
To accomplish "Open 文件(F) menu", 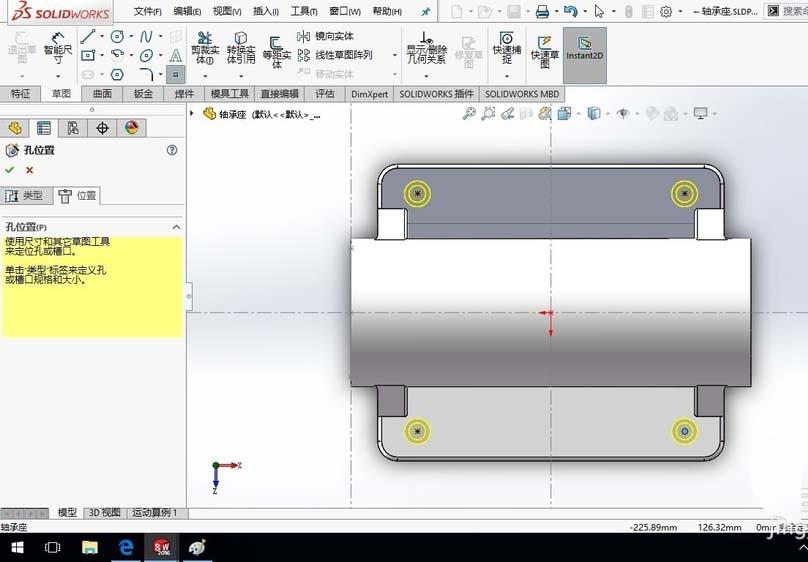I will pyautogui.click(x=147, y=11).
